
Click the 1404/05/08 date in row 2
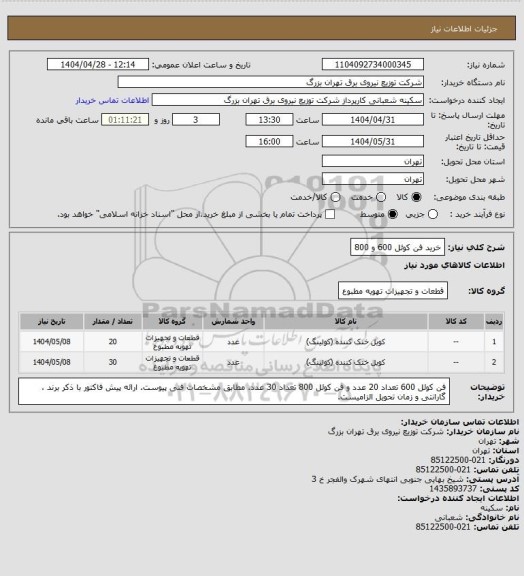click(51, 362)
